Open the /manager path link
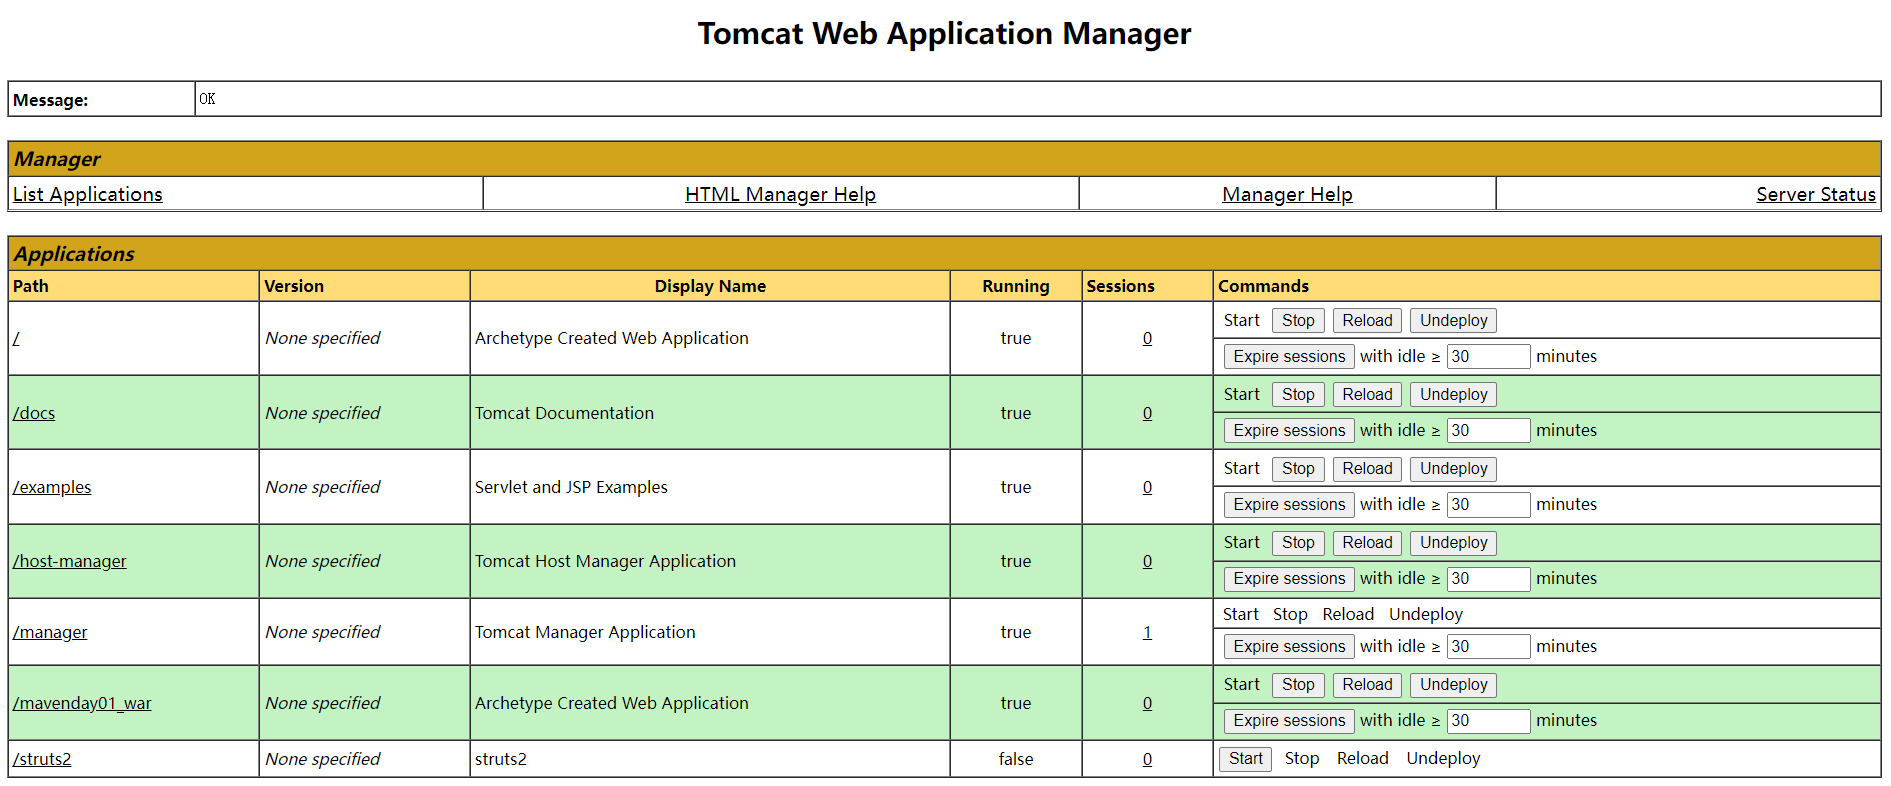Viewport: 1891px width, 786px height. point(50,632)
